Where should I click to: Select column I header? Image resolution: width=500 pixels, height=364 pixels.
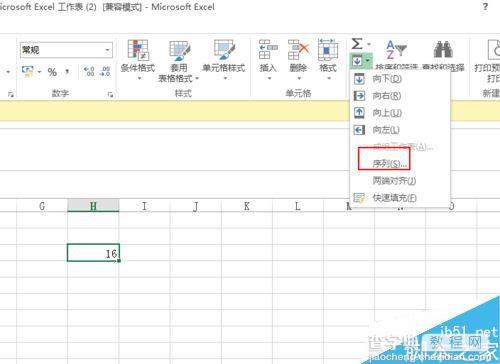[x=144, y=206]
